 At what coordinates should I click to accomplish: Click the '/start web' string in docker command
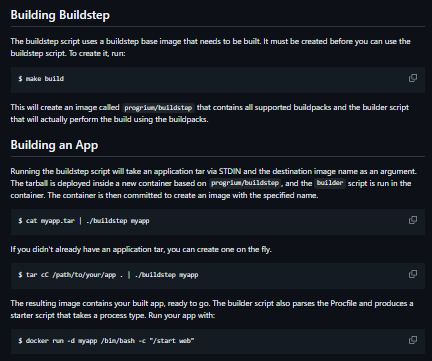[x=172, y=341]
